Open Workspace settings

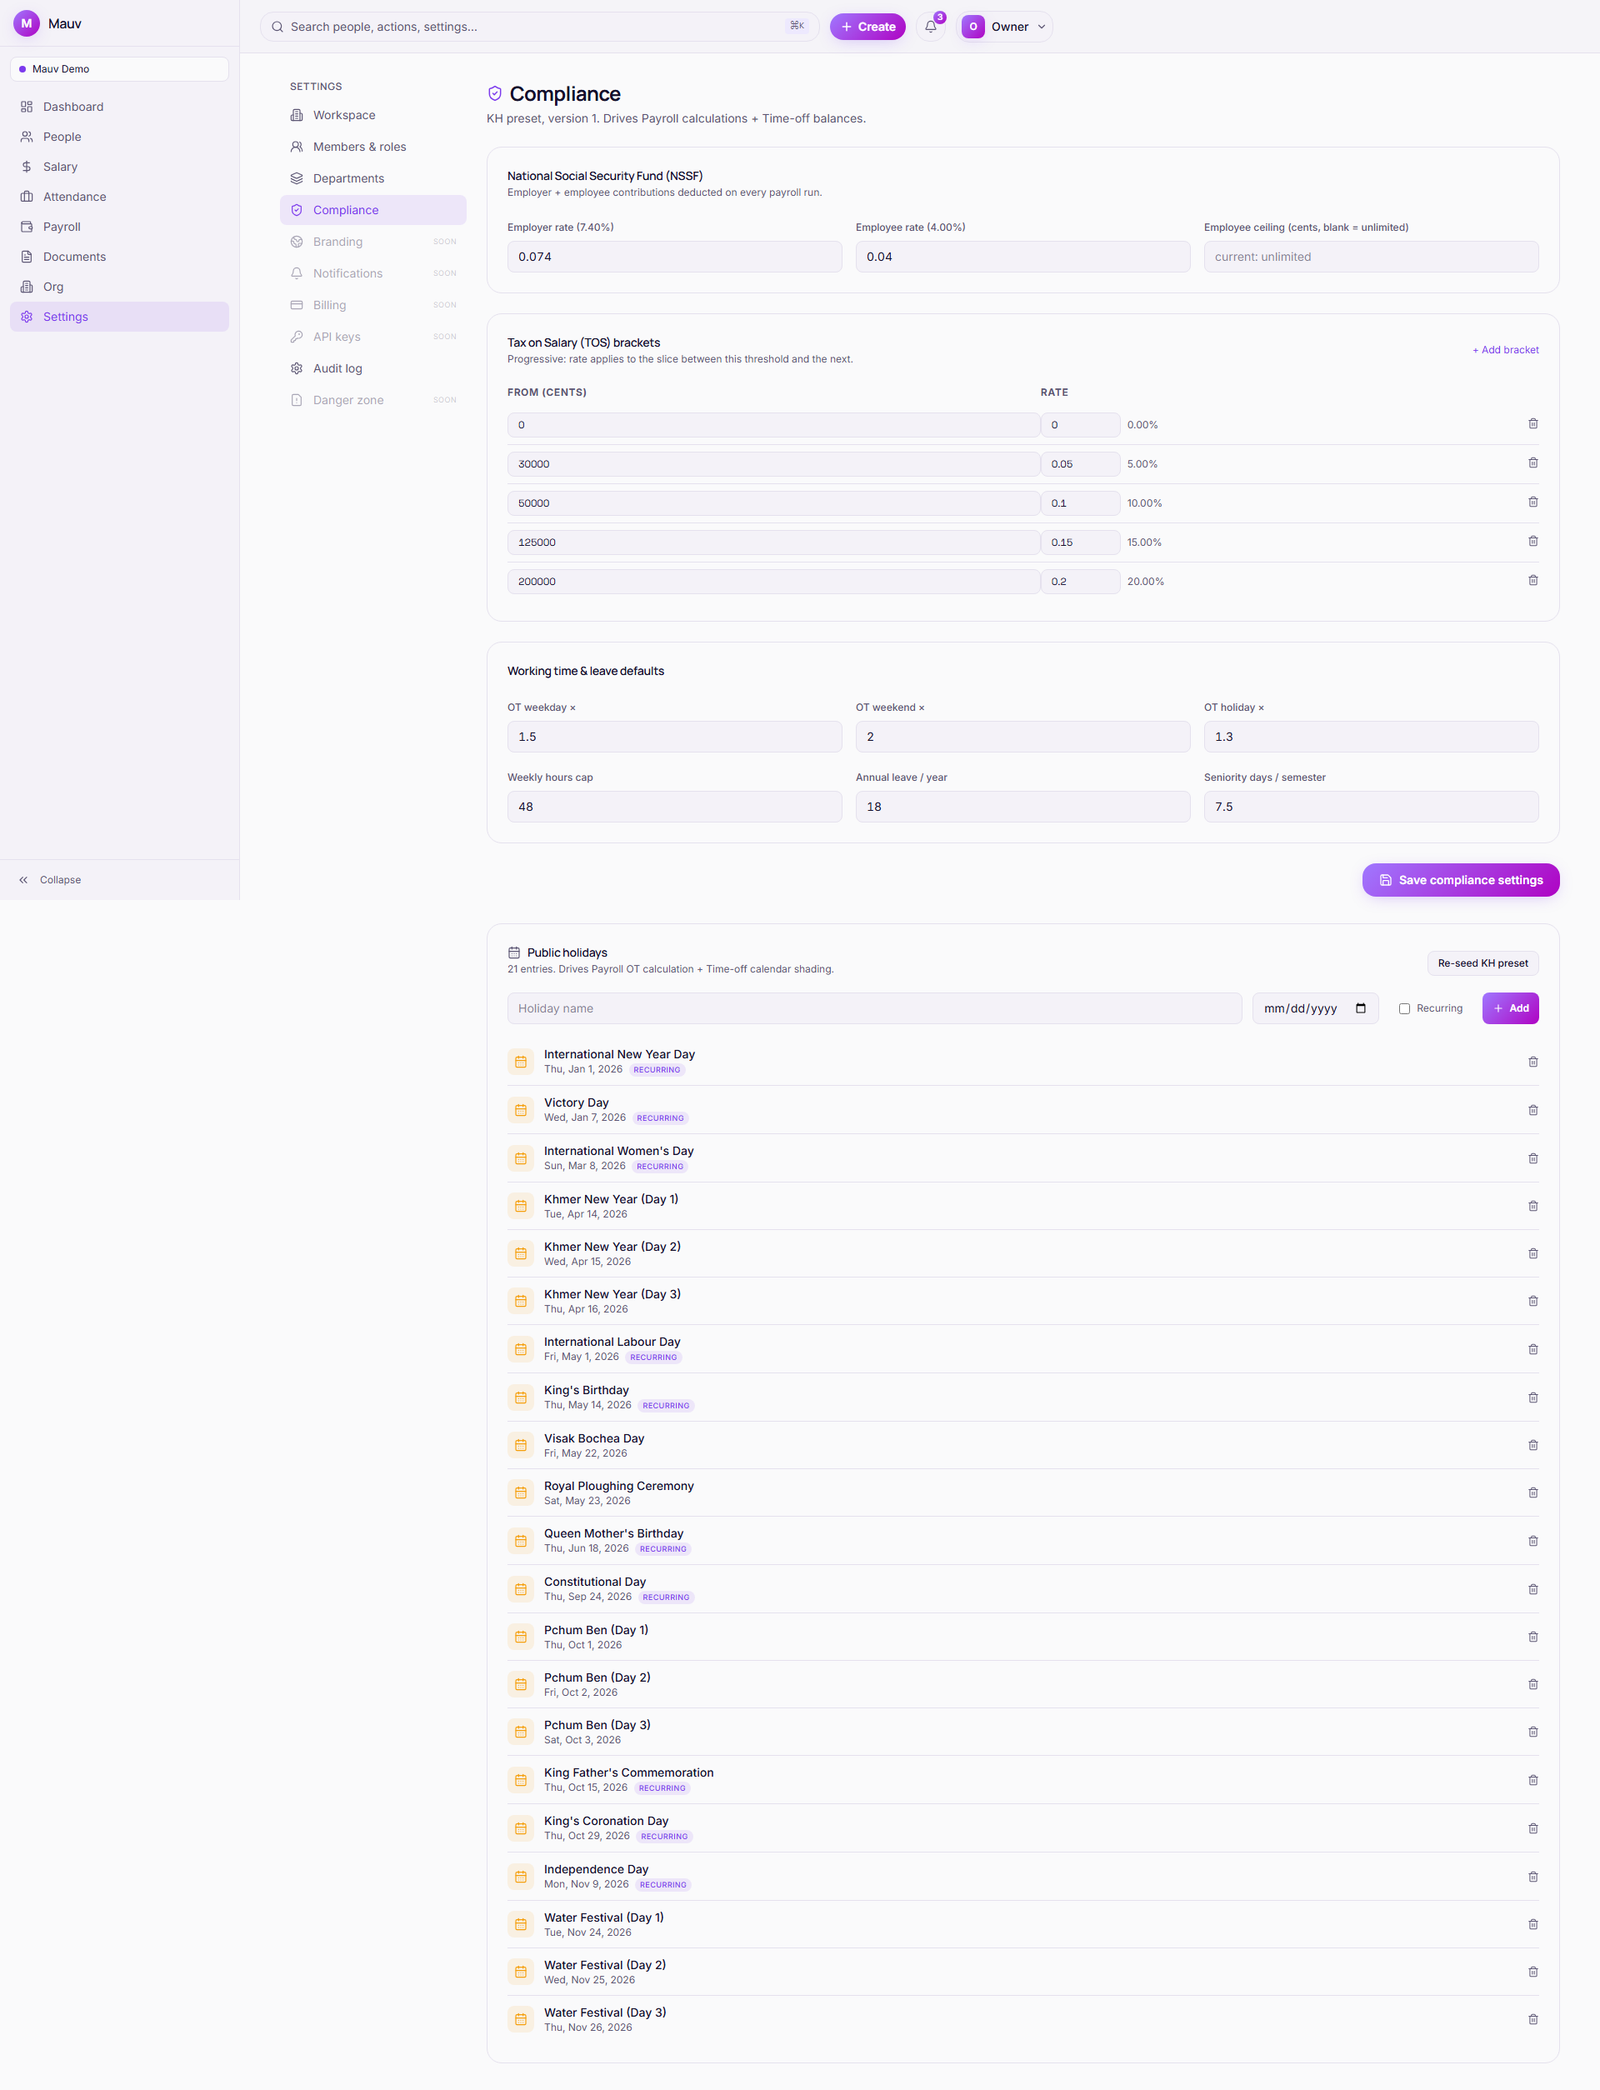pyautogui.click(x=373, y=115)
